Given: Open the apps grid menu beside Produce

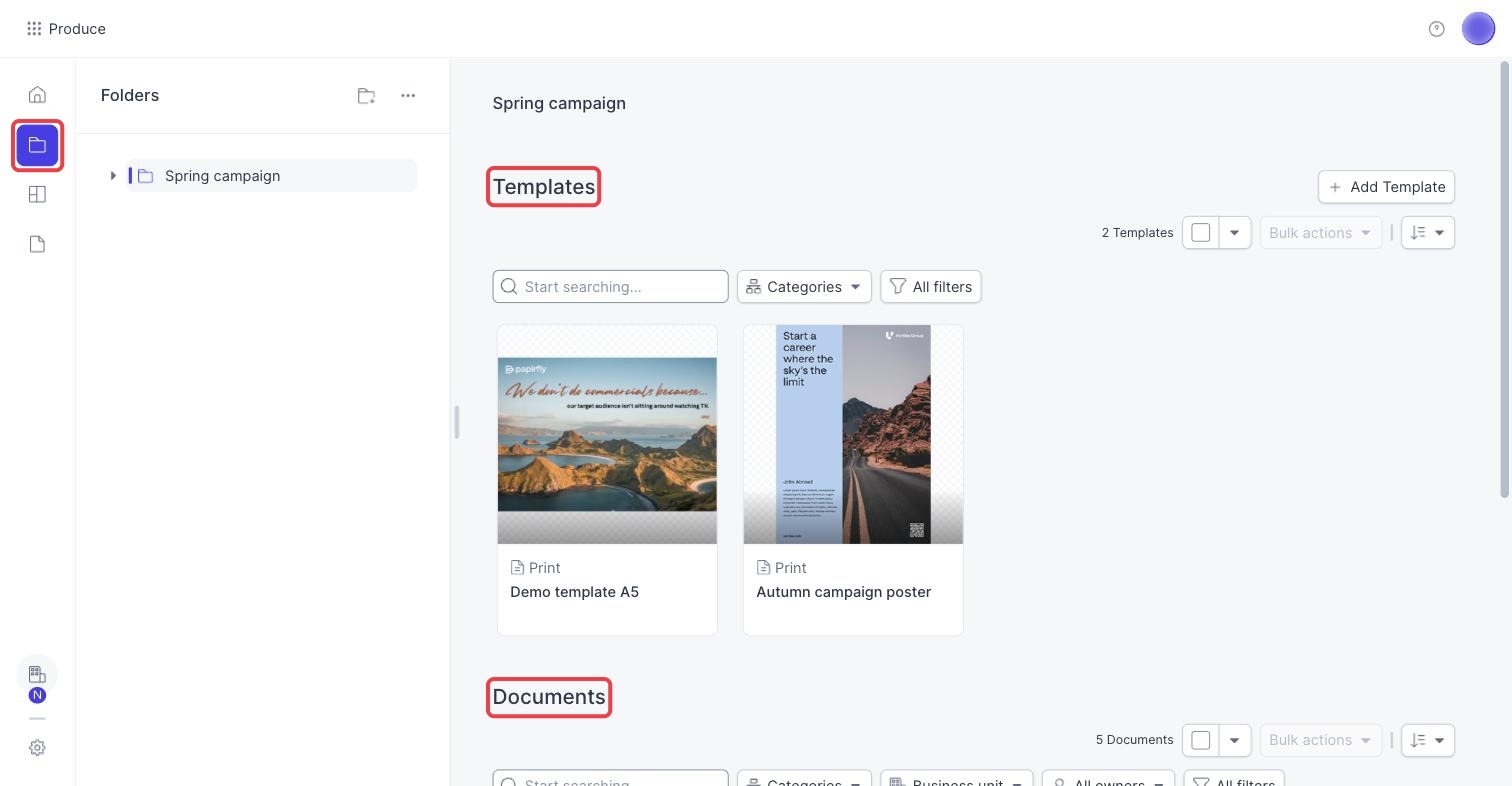Looking at the screenshot, I should (x=34, y=29).
